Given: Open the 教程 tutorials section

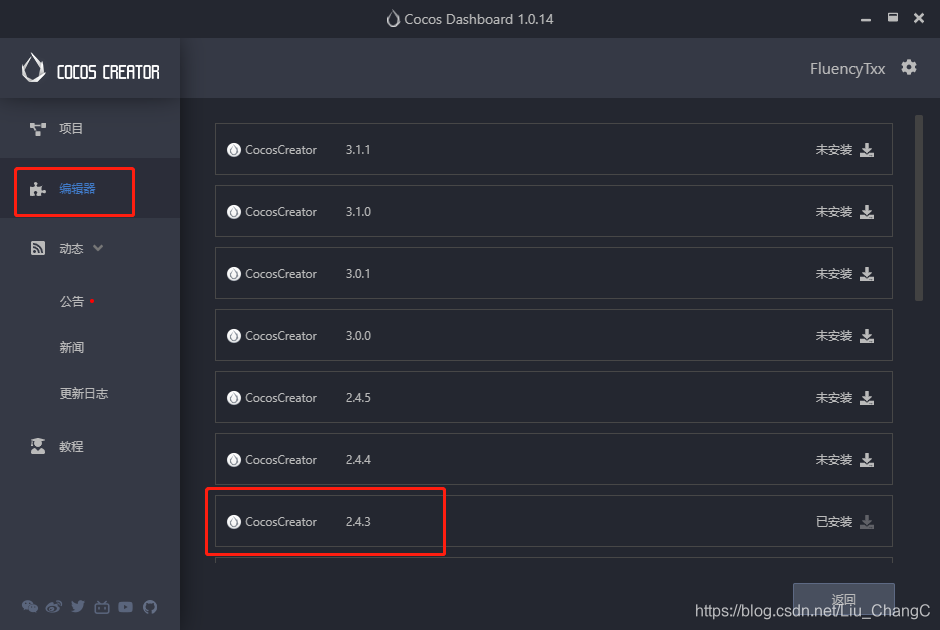Looking at the screenshot, I should (71, 447).
